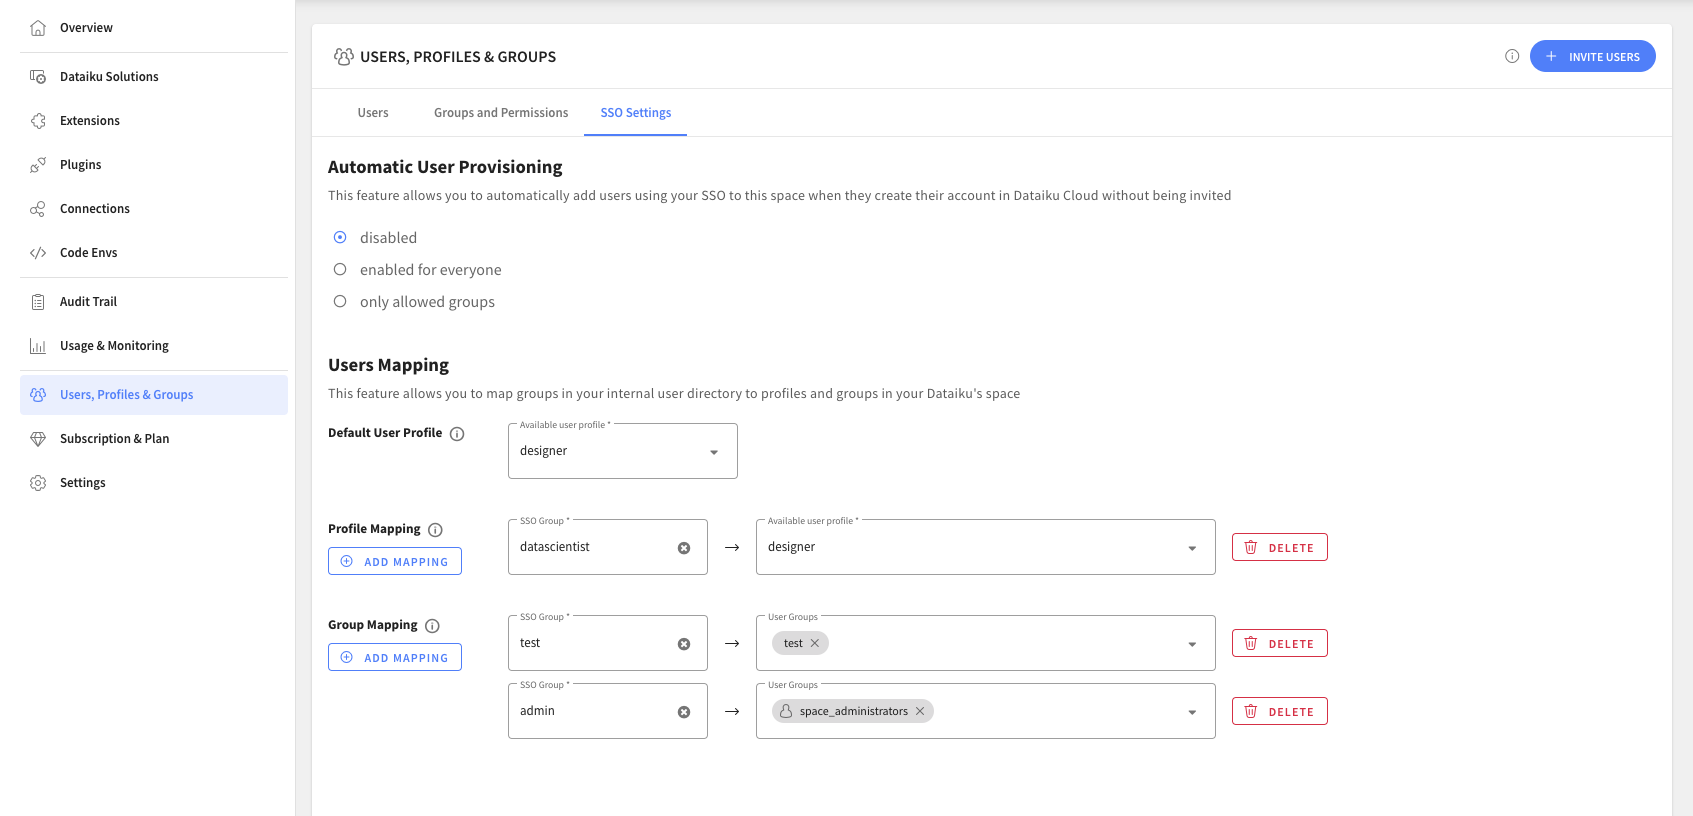Delete the test group mapping
This screenshot has width=1693, height=816.
tap(1280, 643)
